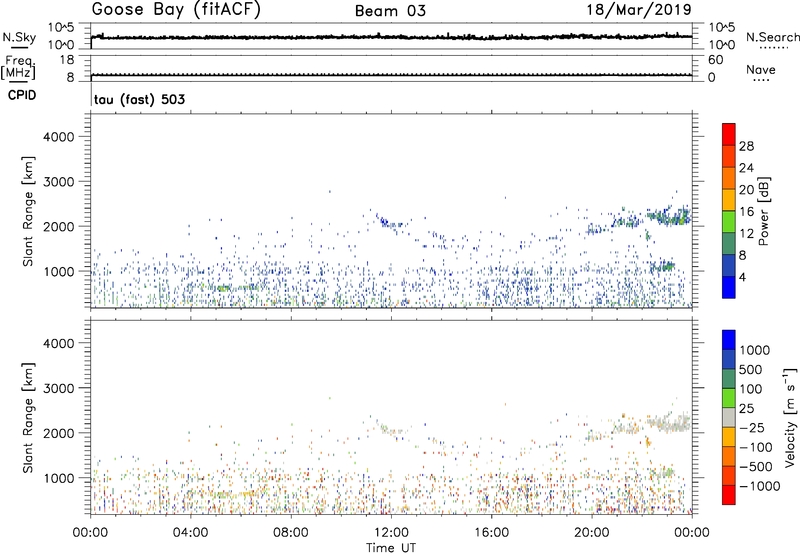Viewport: 800px width, 554px height.
Task: Click the frequency trace line
Action: (x=391, y=75)
